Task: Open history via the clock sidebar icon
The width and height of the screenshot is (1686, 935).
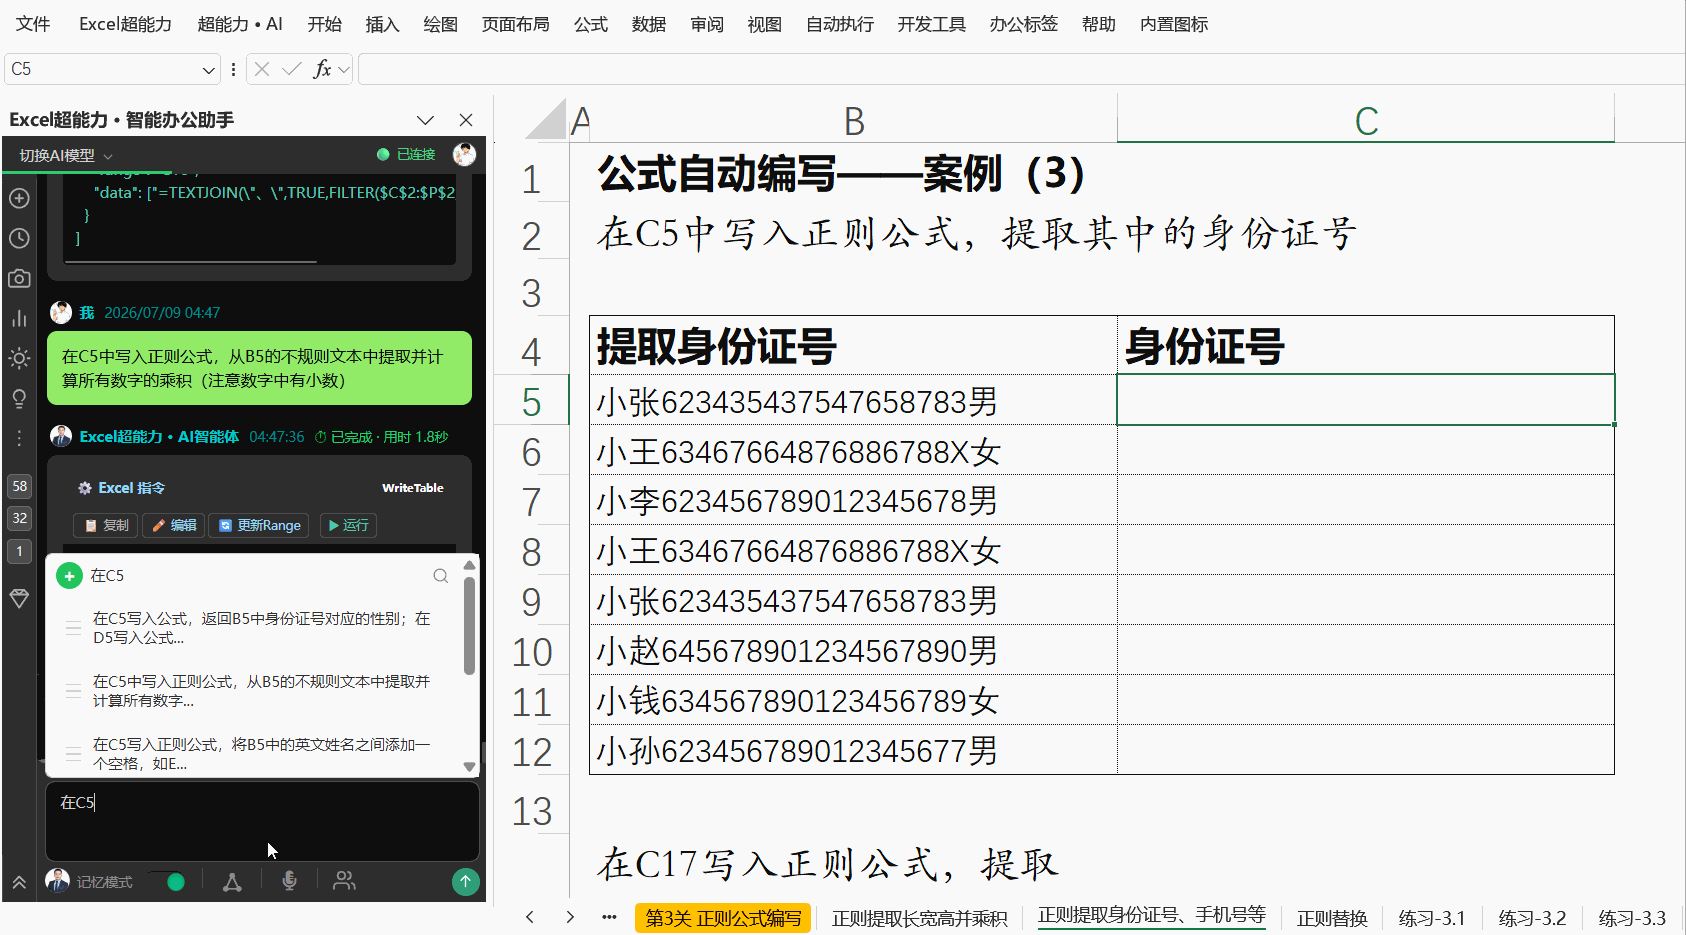Action: click(x=19, y=238)
